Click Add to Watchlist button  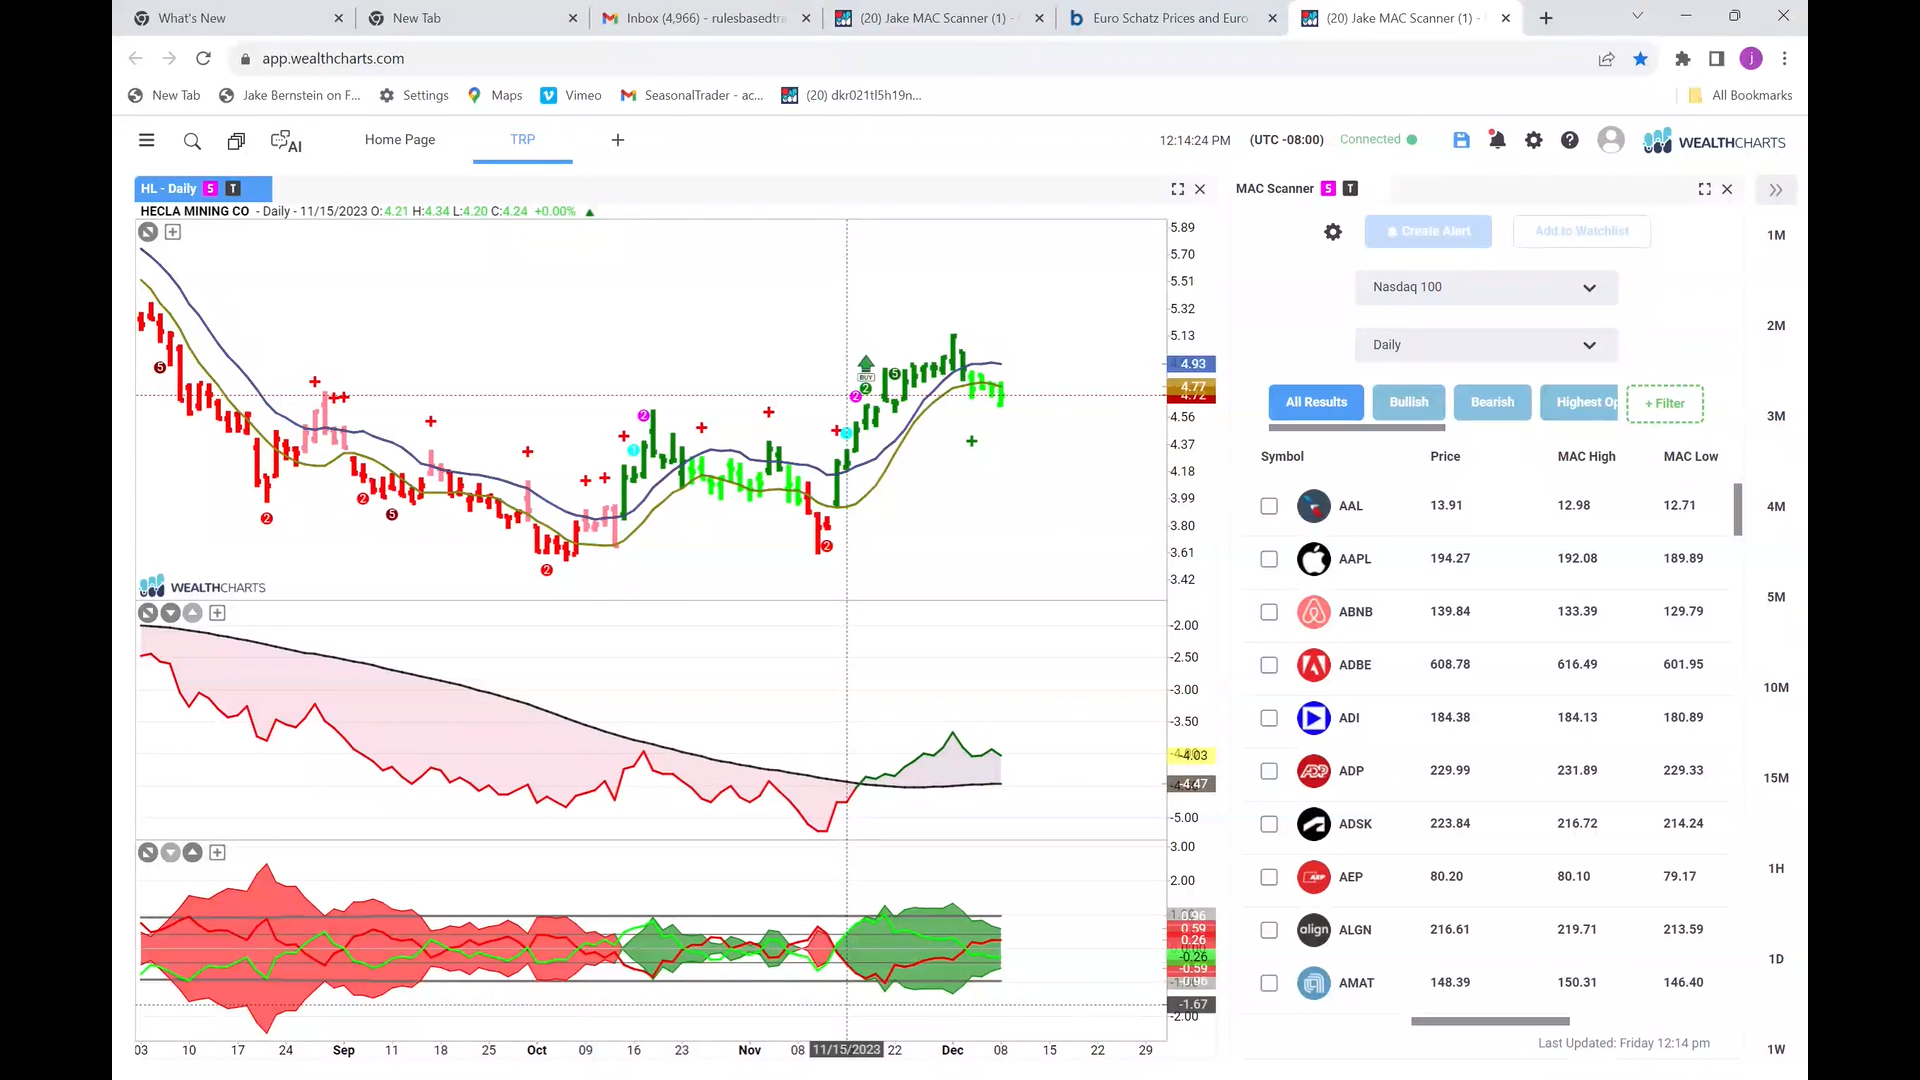click(1581, 231)
